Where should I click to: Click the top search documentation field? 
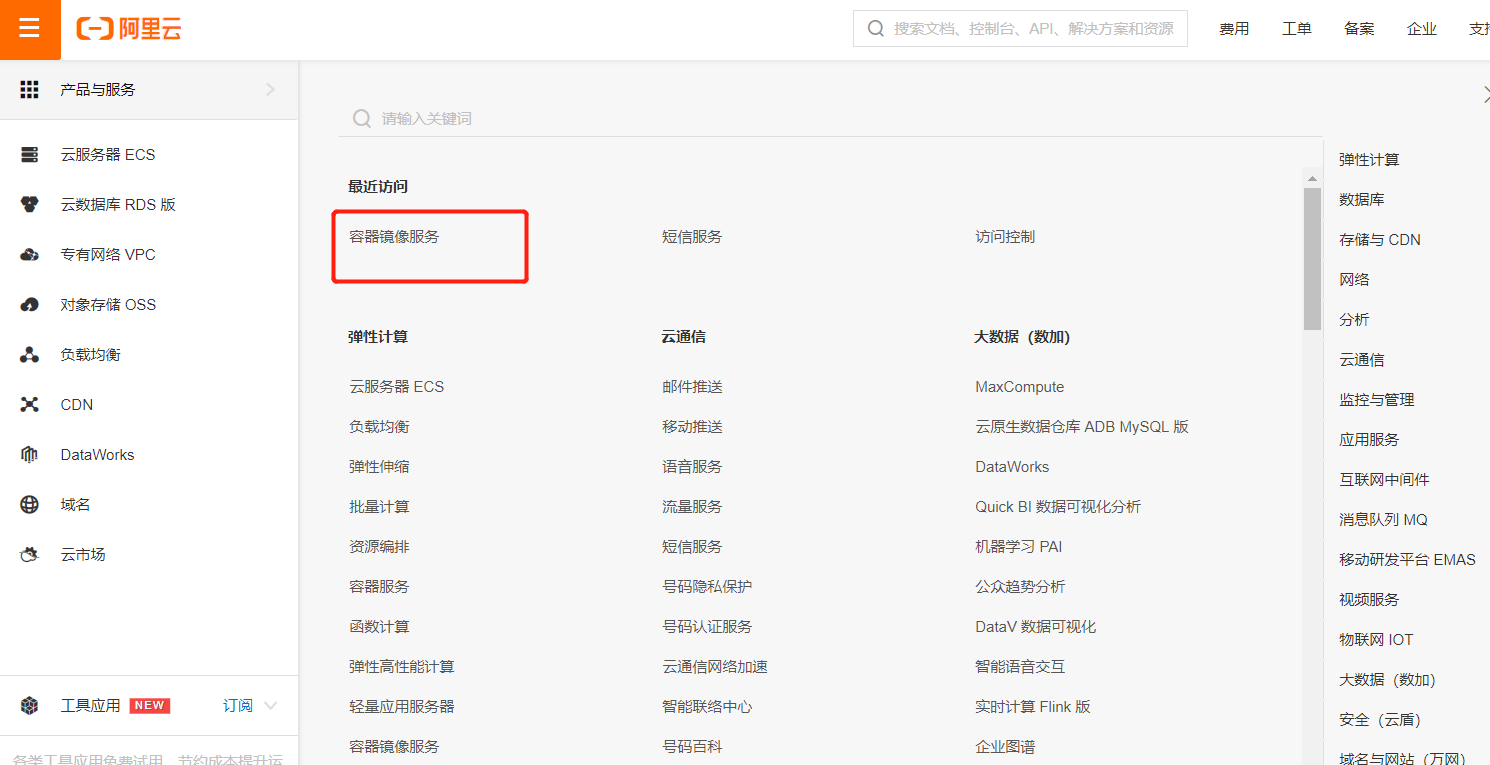pos(1020,29)
